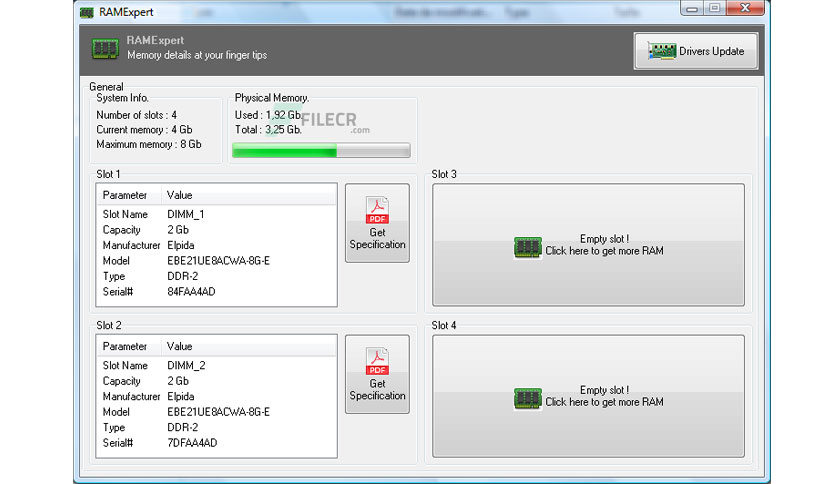Click the PDF icon beside Slot 1

[x=377, y=210]
